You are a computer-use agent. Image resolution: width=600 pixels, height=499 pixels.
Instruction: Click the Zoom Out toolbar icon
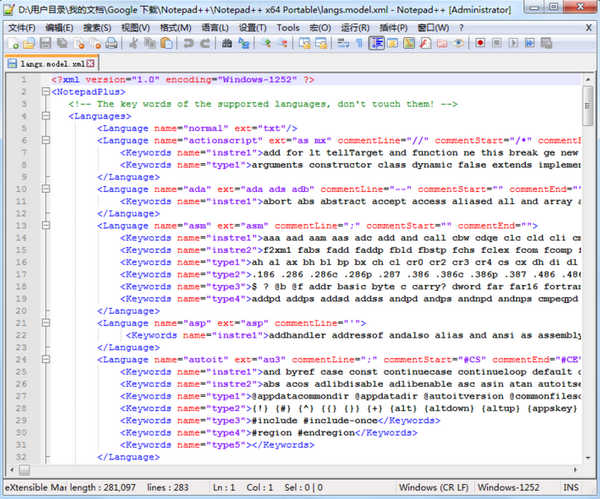pyautogui.click(x=283, y=43)
